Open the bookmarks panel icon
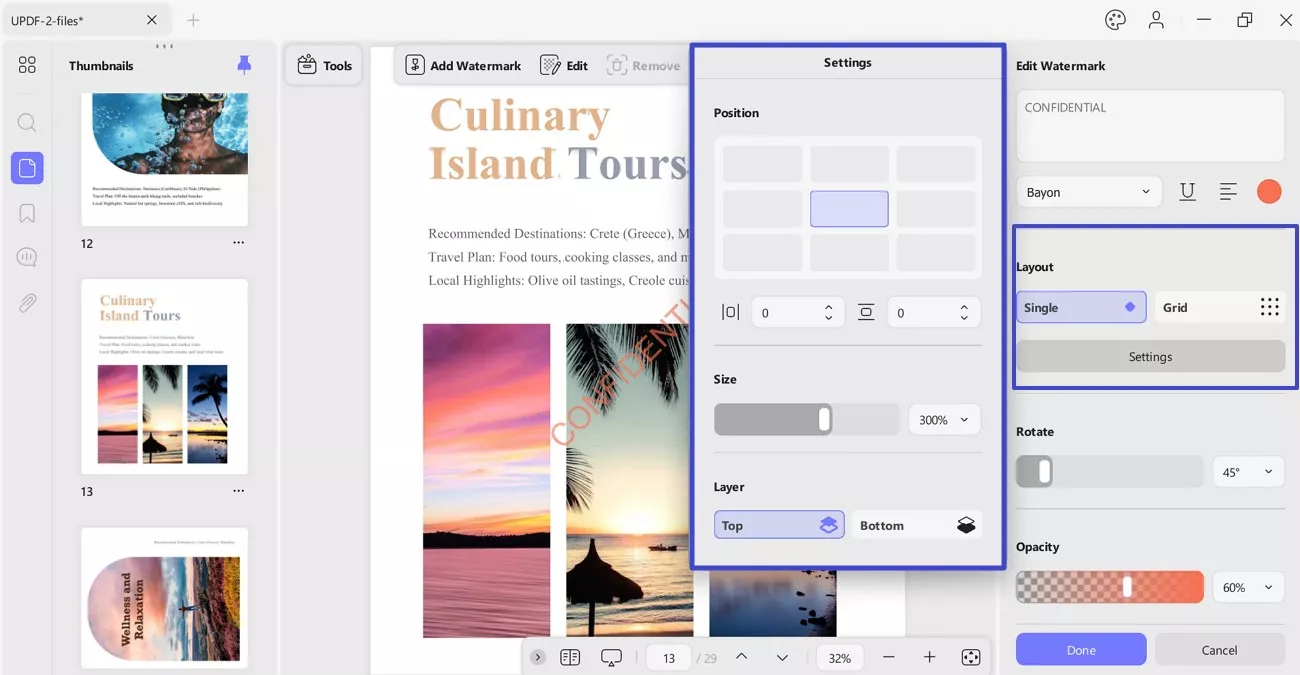The image size is (1300, 675). click(27, 213)
